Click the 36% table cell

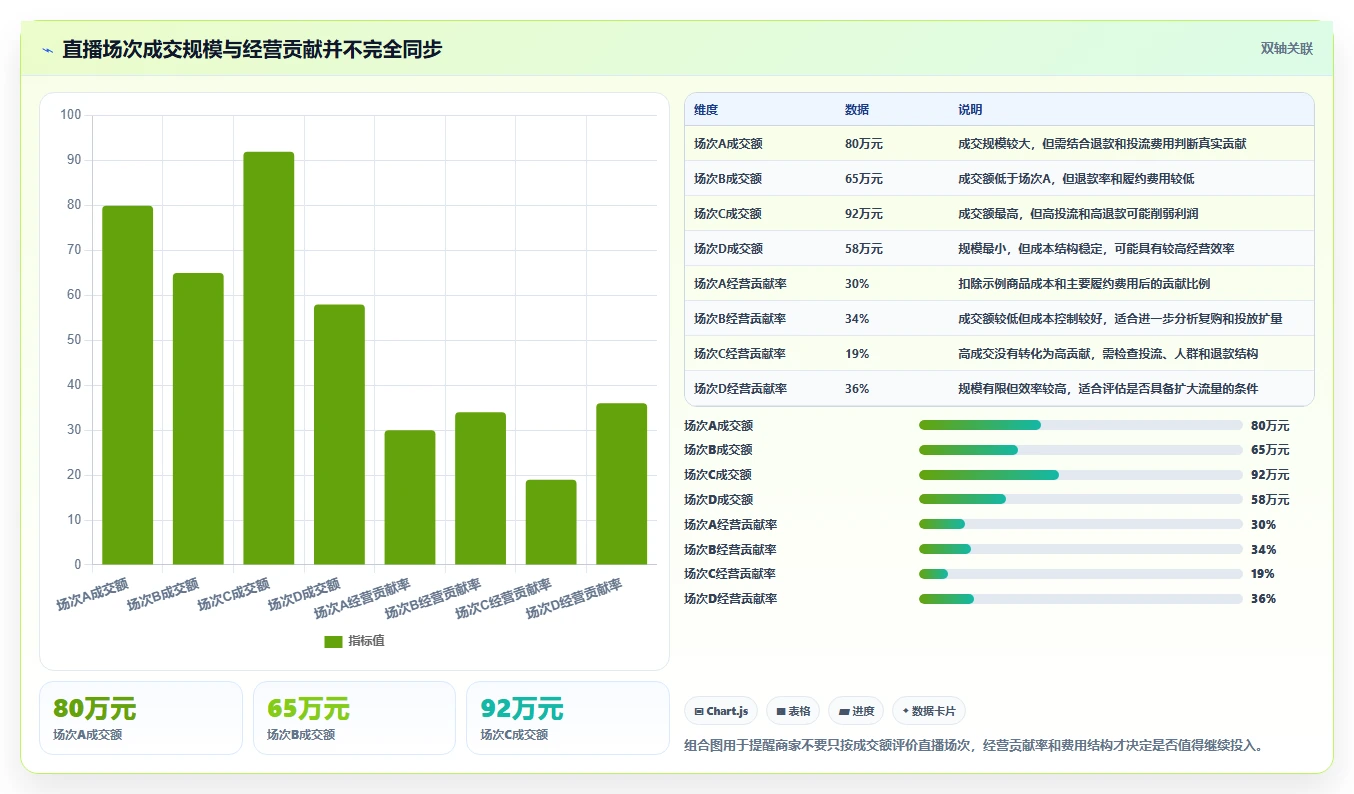click(857, 389)
